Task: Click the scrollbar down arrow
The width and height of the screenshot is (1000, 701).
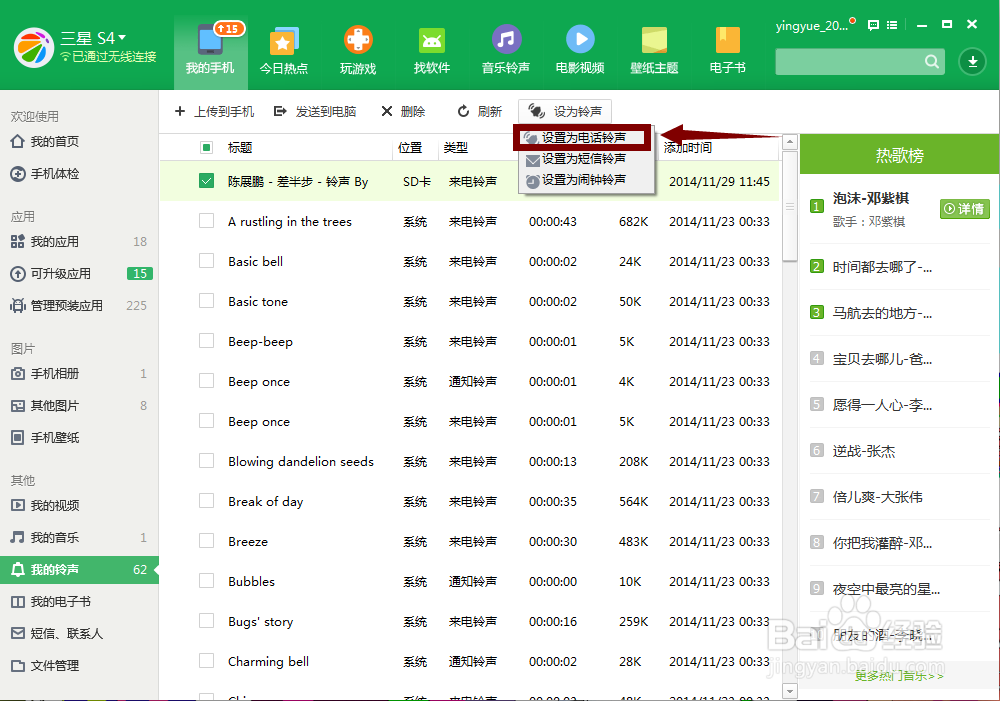Action: tap(790, 691)
